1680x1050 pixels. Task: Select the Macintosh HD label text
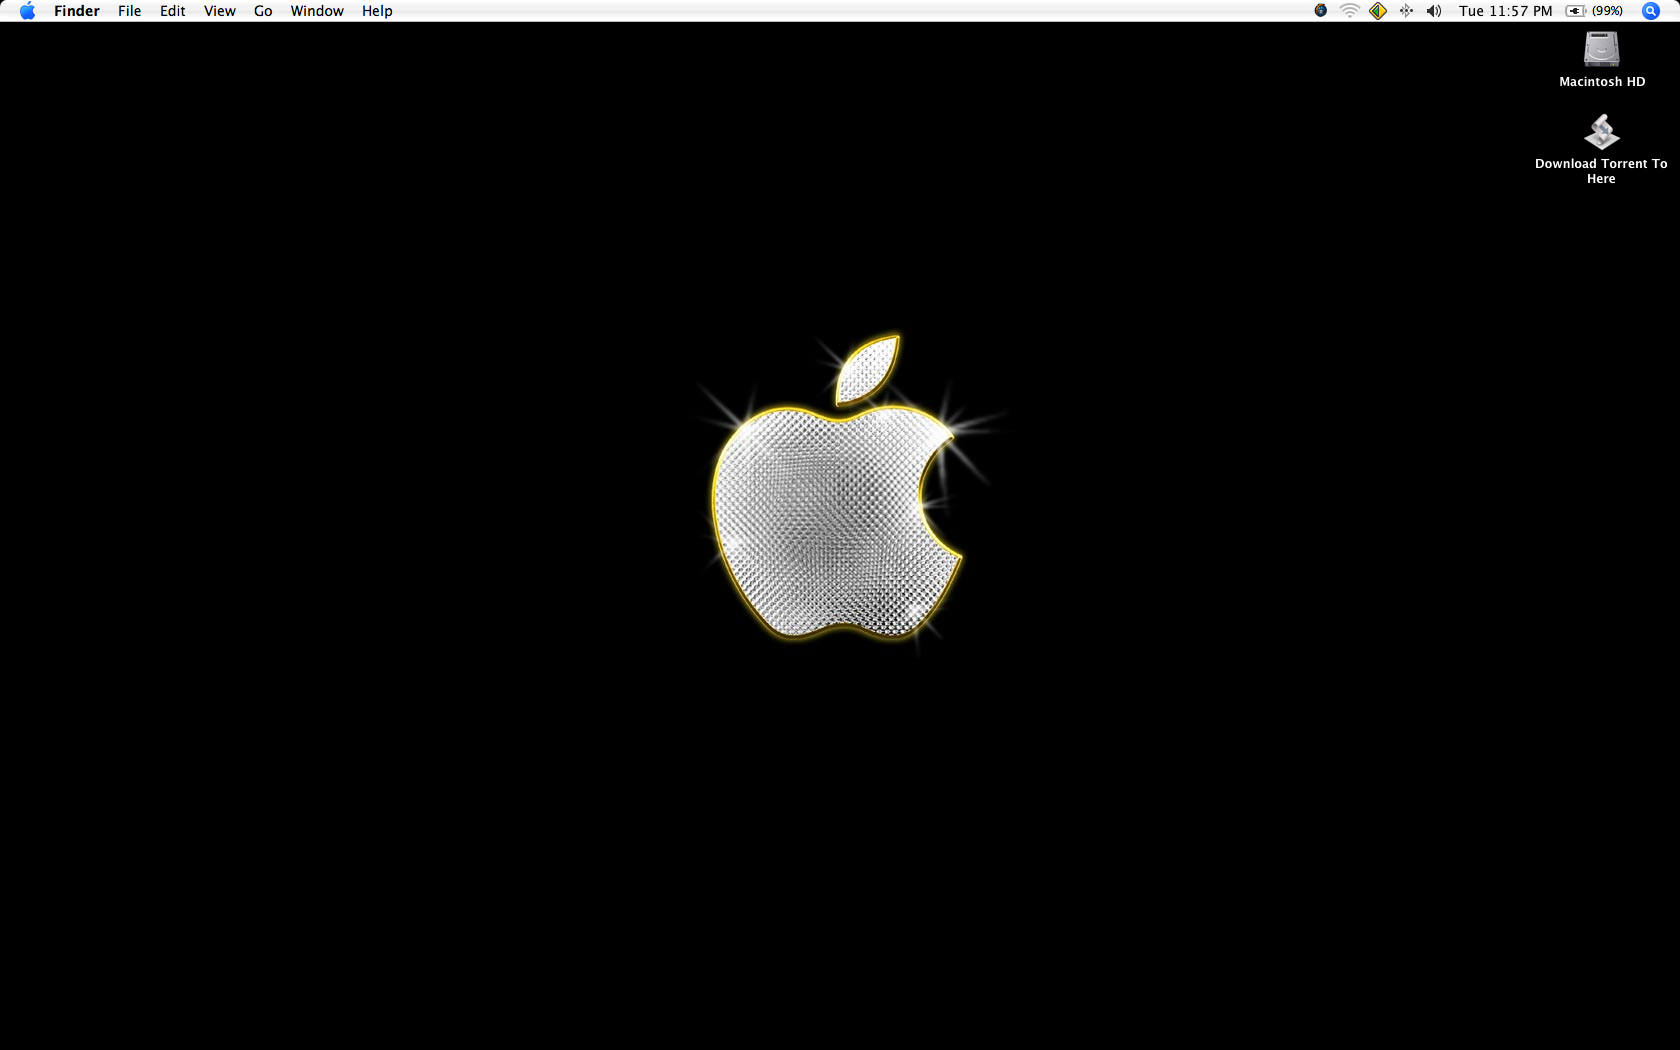coord(1601,81)
